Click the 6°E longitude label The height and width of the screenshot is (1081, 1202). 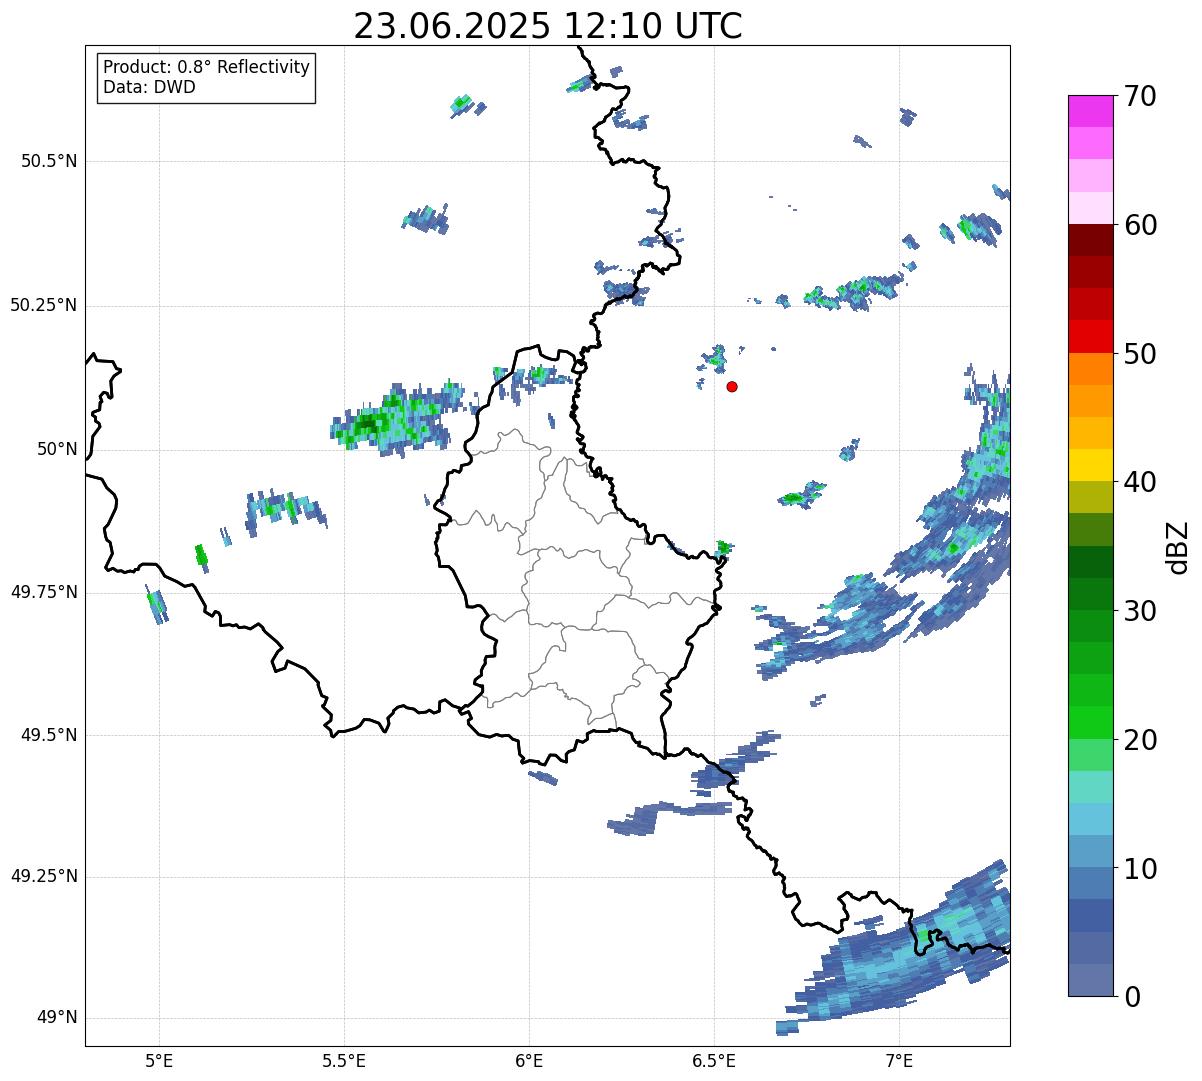click(x=529, y=1060)
